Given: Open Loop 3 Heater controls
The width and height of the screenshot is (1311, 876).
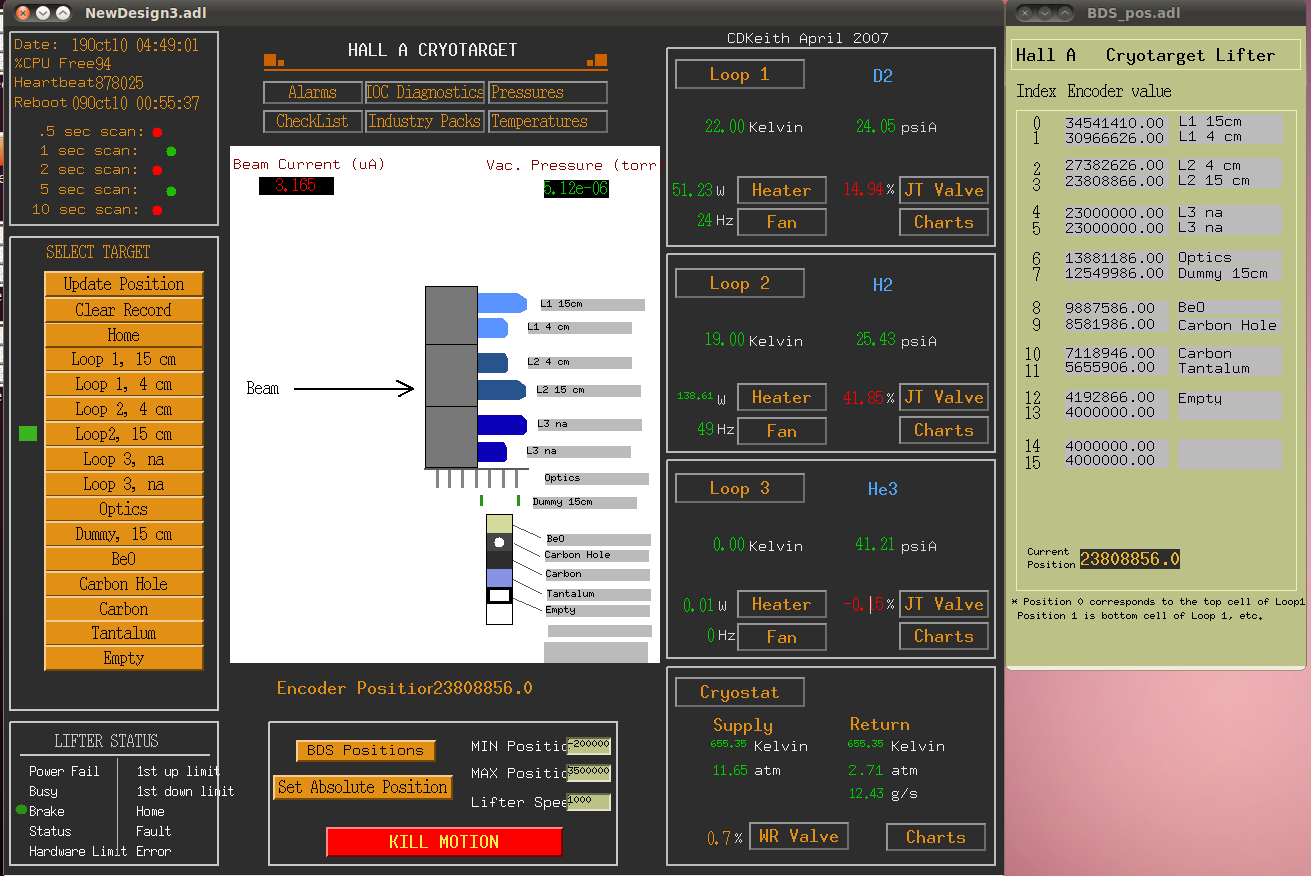Looking at the screenshot, I should coord(782,604).
